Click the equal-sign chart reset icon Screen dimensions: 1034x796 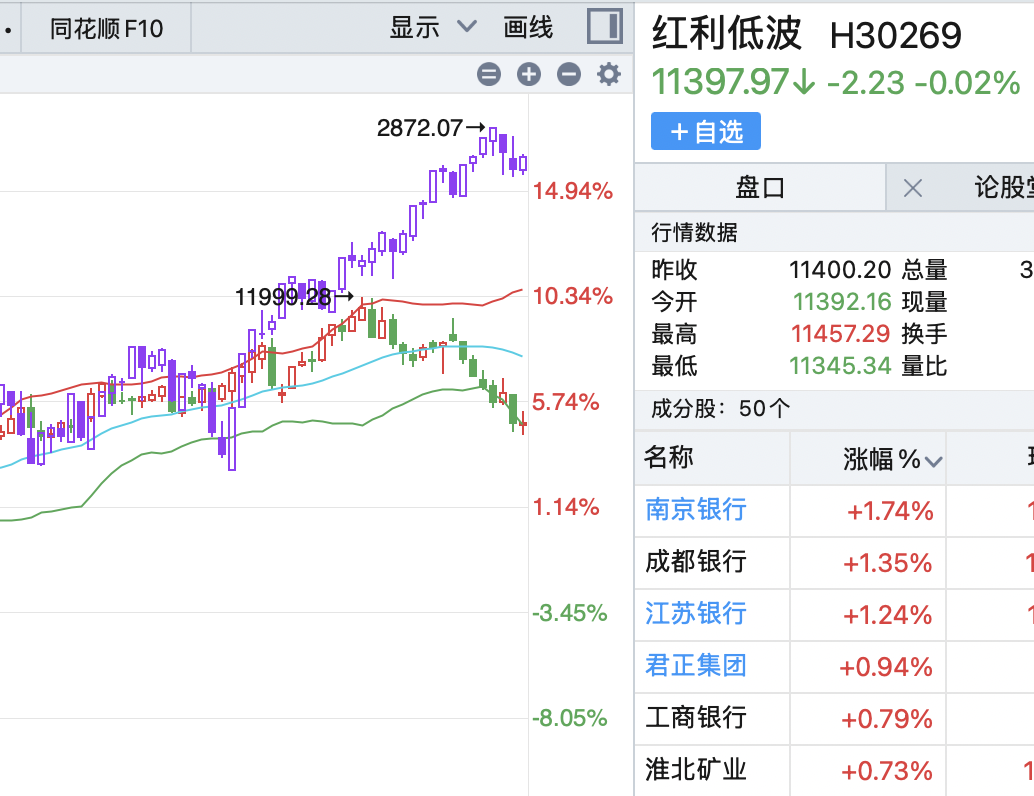pyautogui.click(x=489, y=74)
